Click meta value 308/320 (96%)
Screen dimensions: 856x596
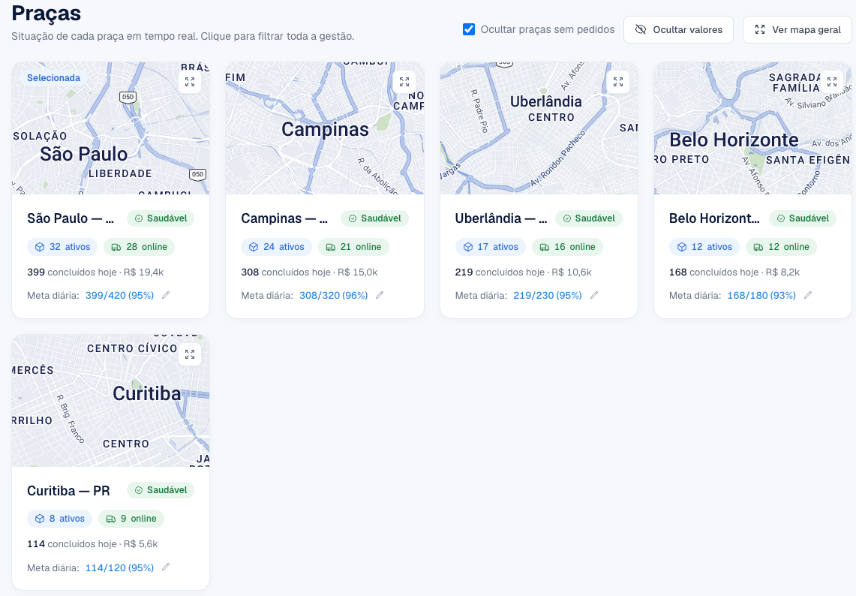[334, 295]
